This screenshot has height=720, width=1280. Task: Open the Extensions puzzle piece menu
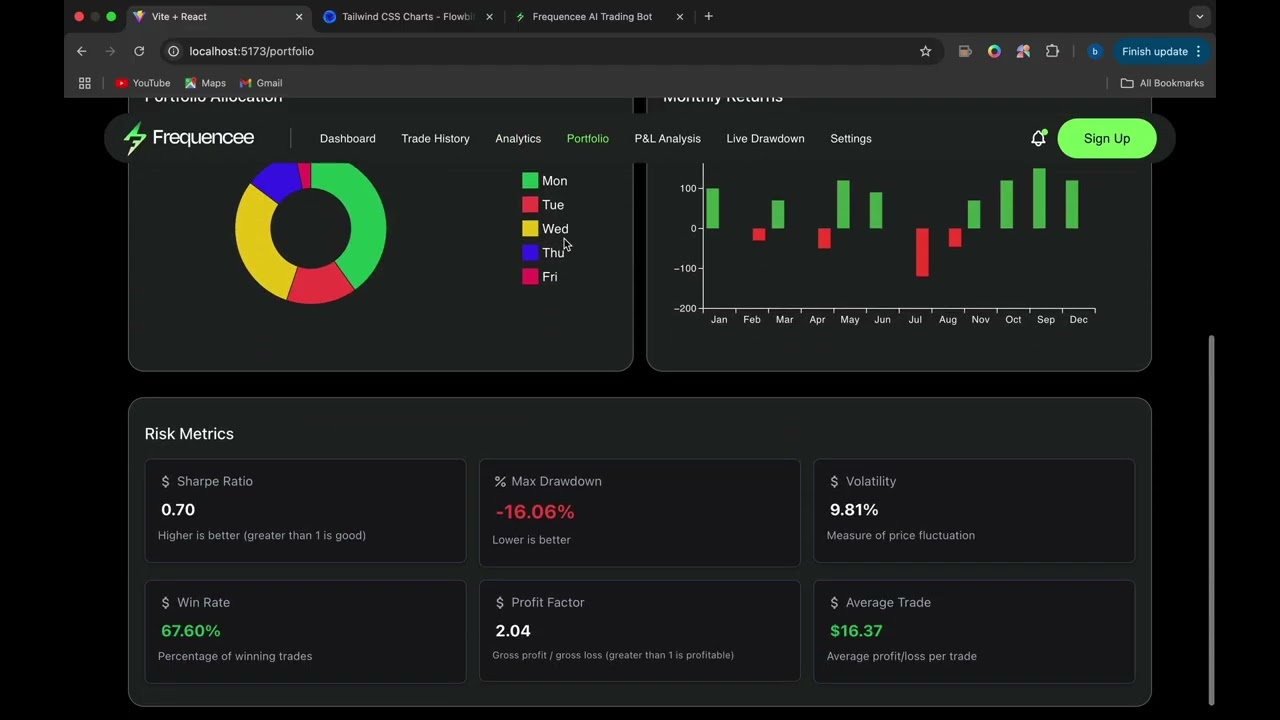tap(1052, 51)
